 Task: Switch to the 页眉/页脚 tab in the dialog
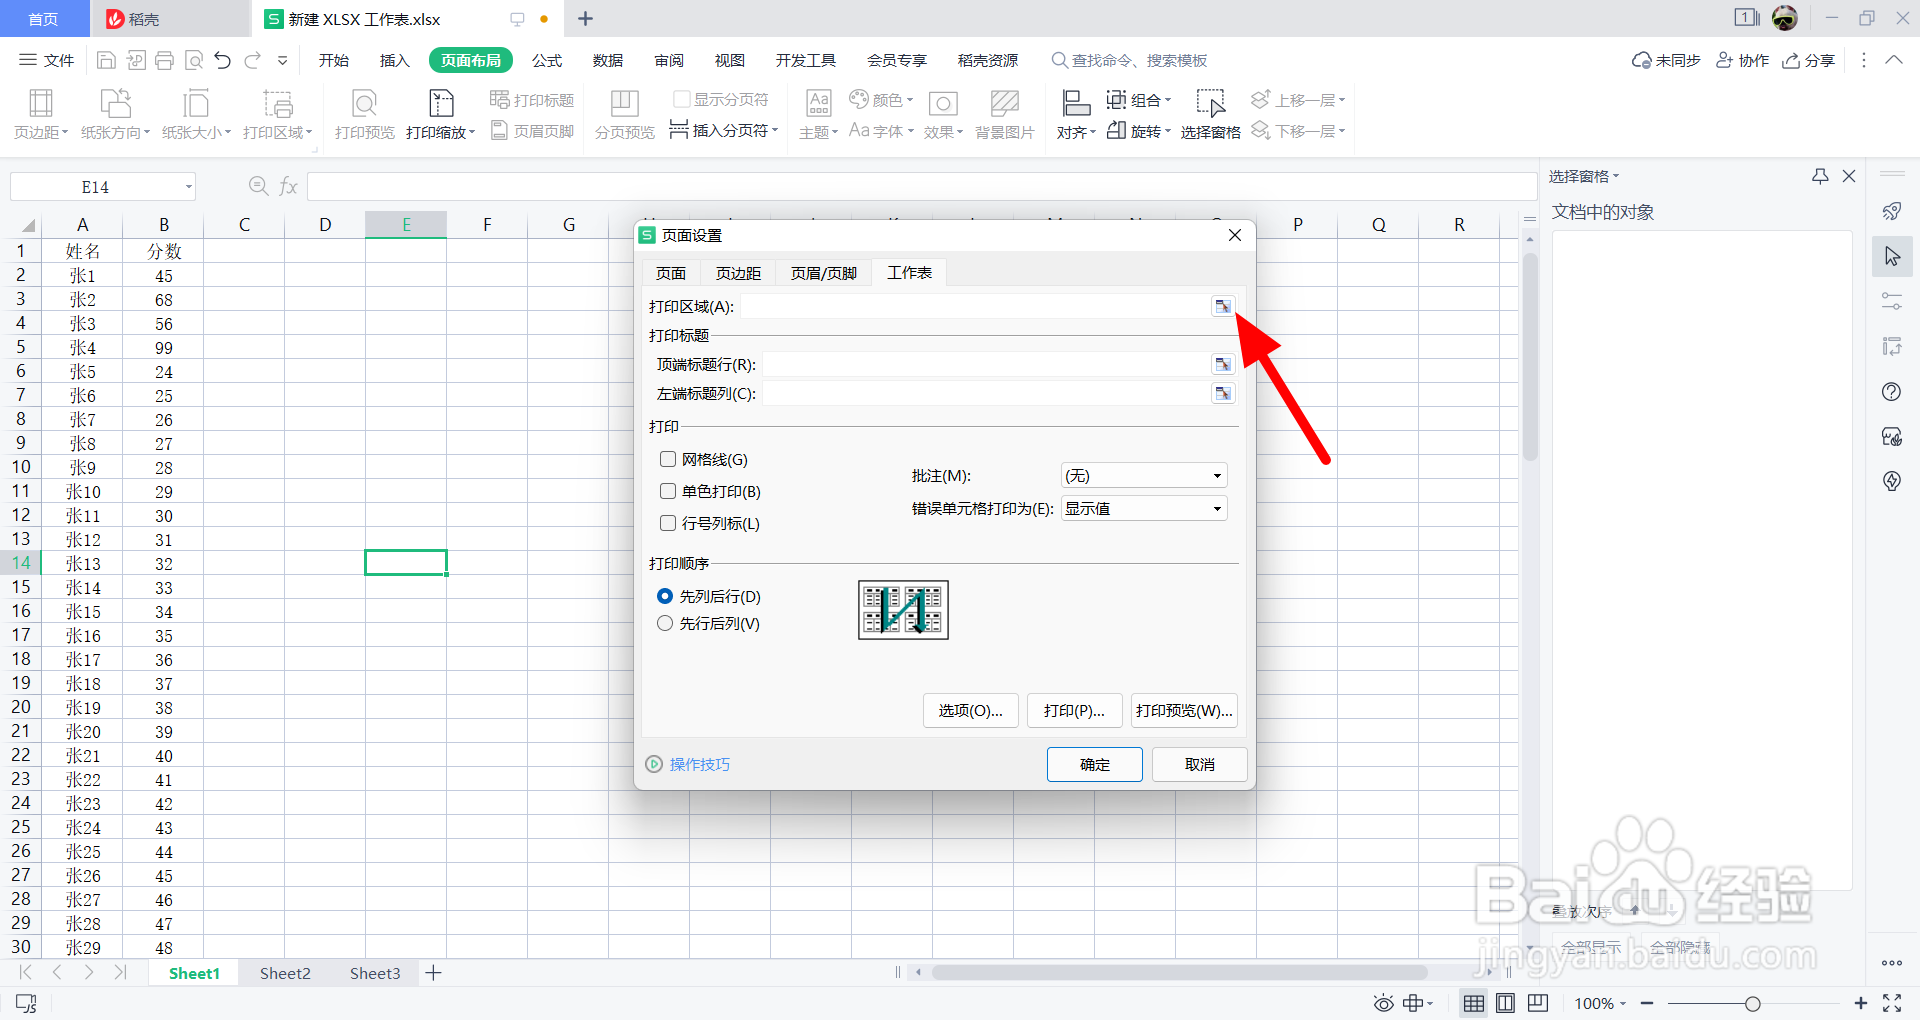(824, 273)
